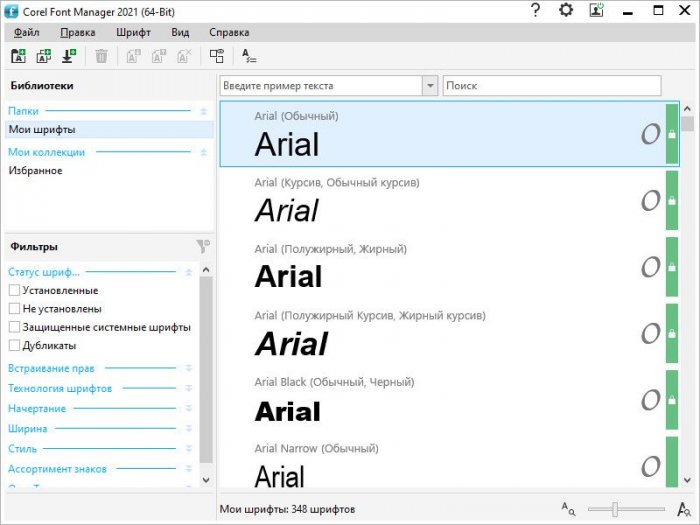Click the Поиск search field
Image resolution: width=700 pixels, height=525 pixels.
pyautogui.click(x=552, y=85)
